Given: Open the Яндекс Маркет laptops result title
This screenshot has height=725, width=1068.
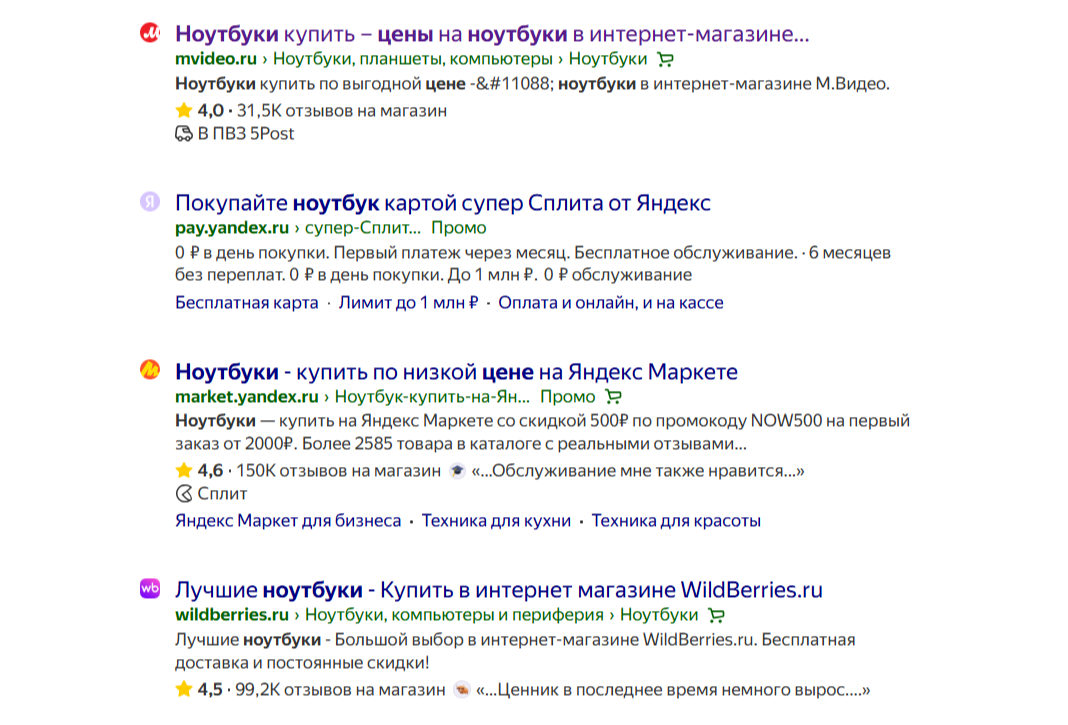Looking at the screenshot, I should click(456, 372).
